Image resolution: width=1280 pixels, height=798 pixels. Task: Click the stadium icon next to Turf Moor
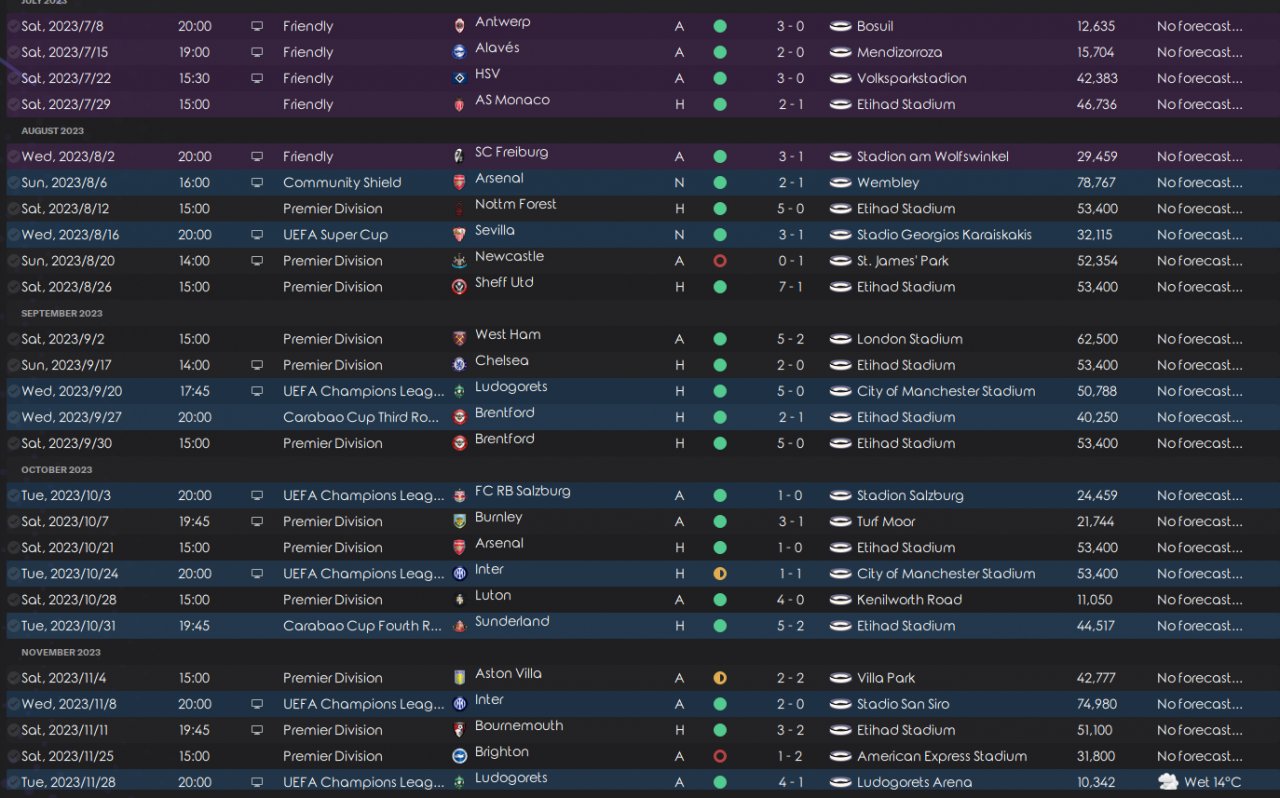[840, 522]
